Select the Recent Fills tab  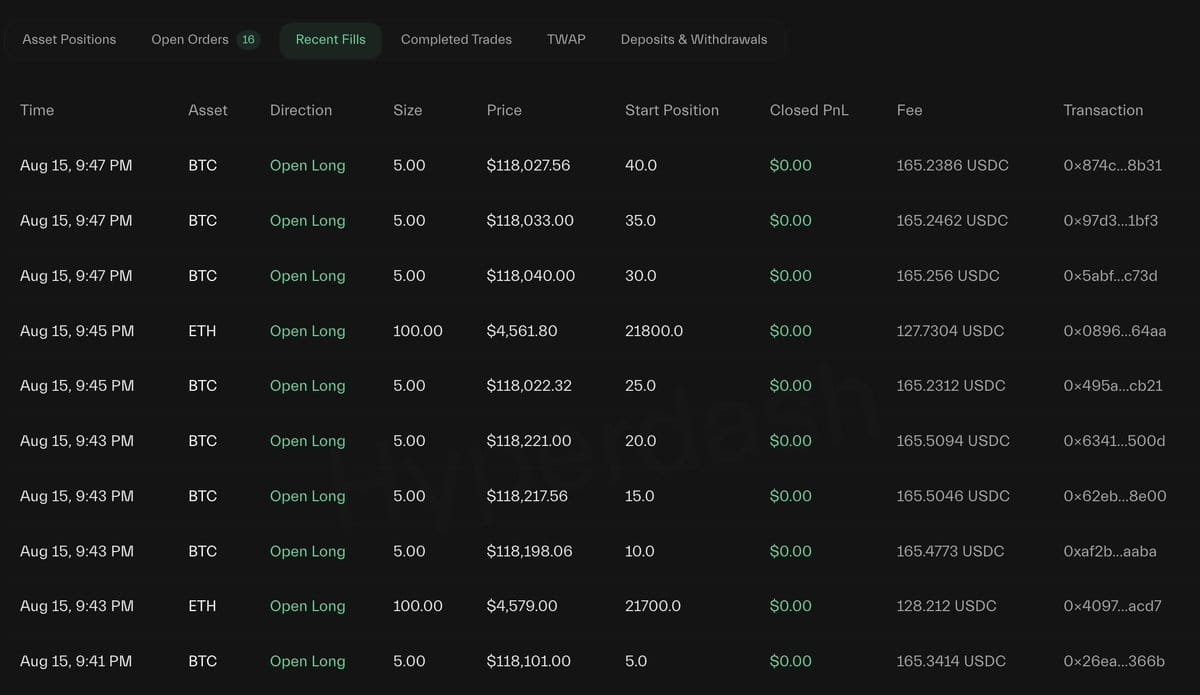tap(331, 40)
